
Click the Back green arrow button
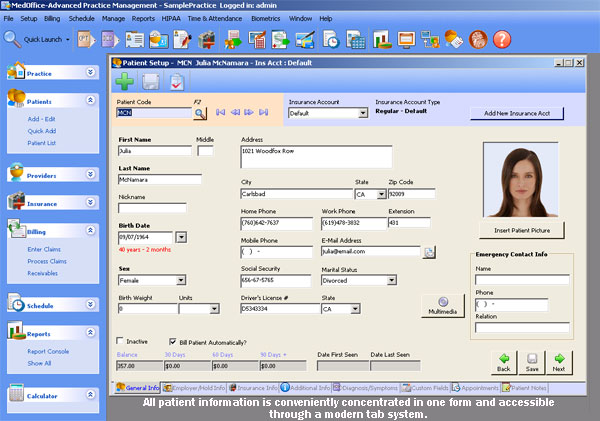(x=503, y=361)
